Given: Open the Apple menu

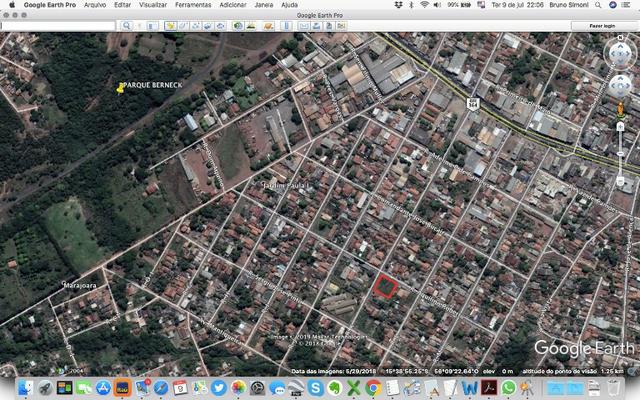Looking at the screenshot, I should tap(12, 5).
